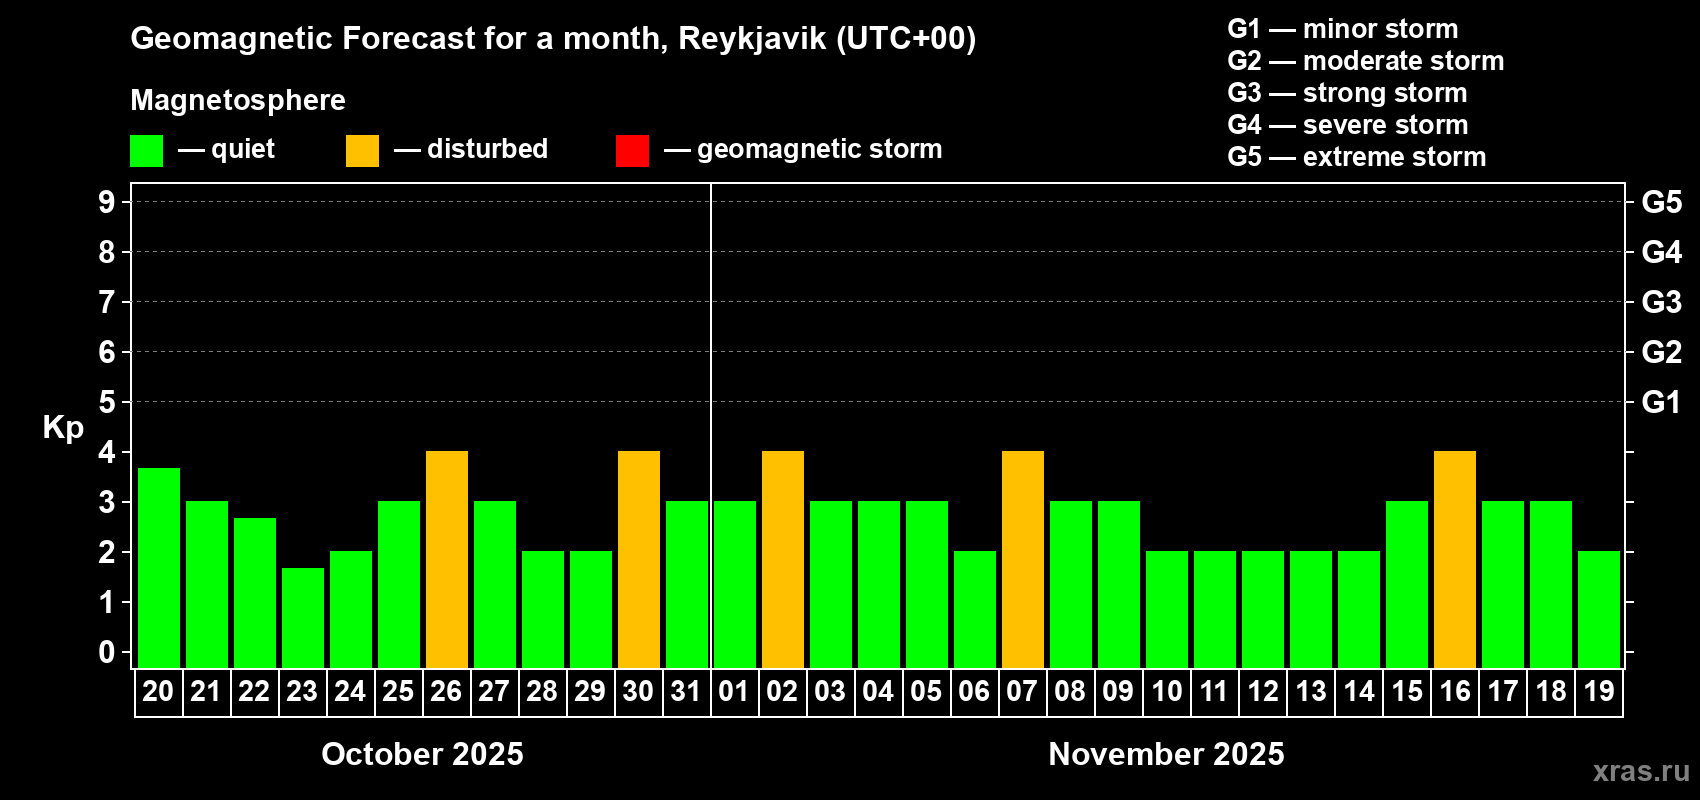
Task: Click the date label 31
Action: [x=686, y=691]
